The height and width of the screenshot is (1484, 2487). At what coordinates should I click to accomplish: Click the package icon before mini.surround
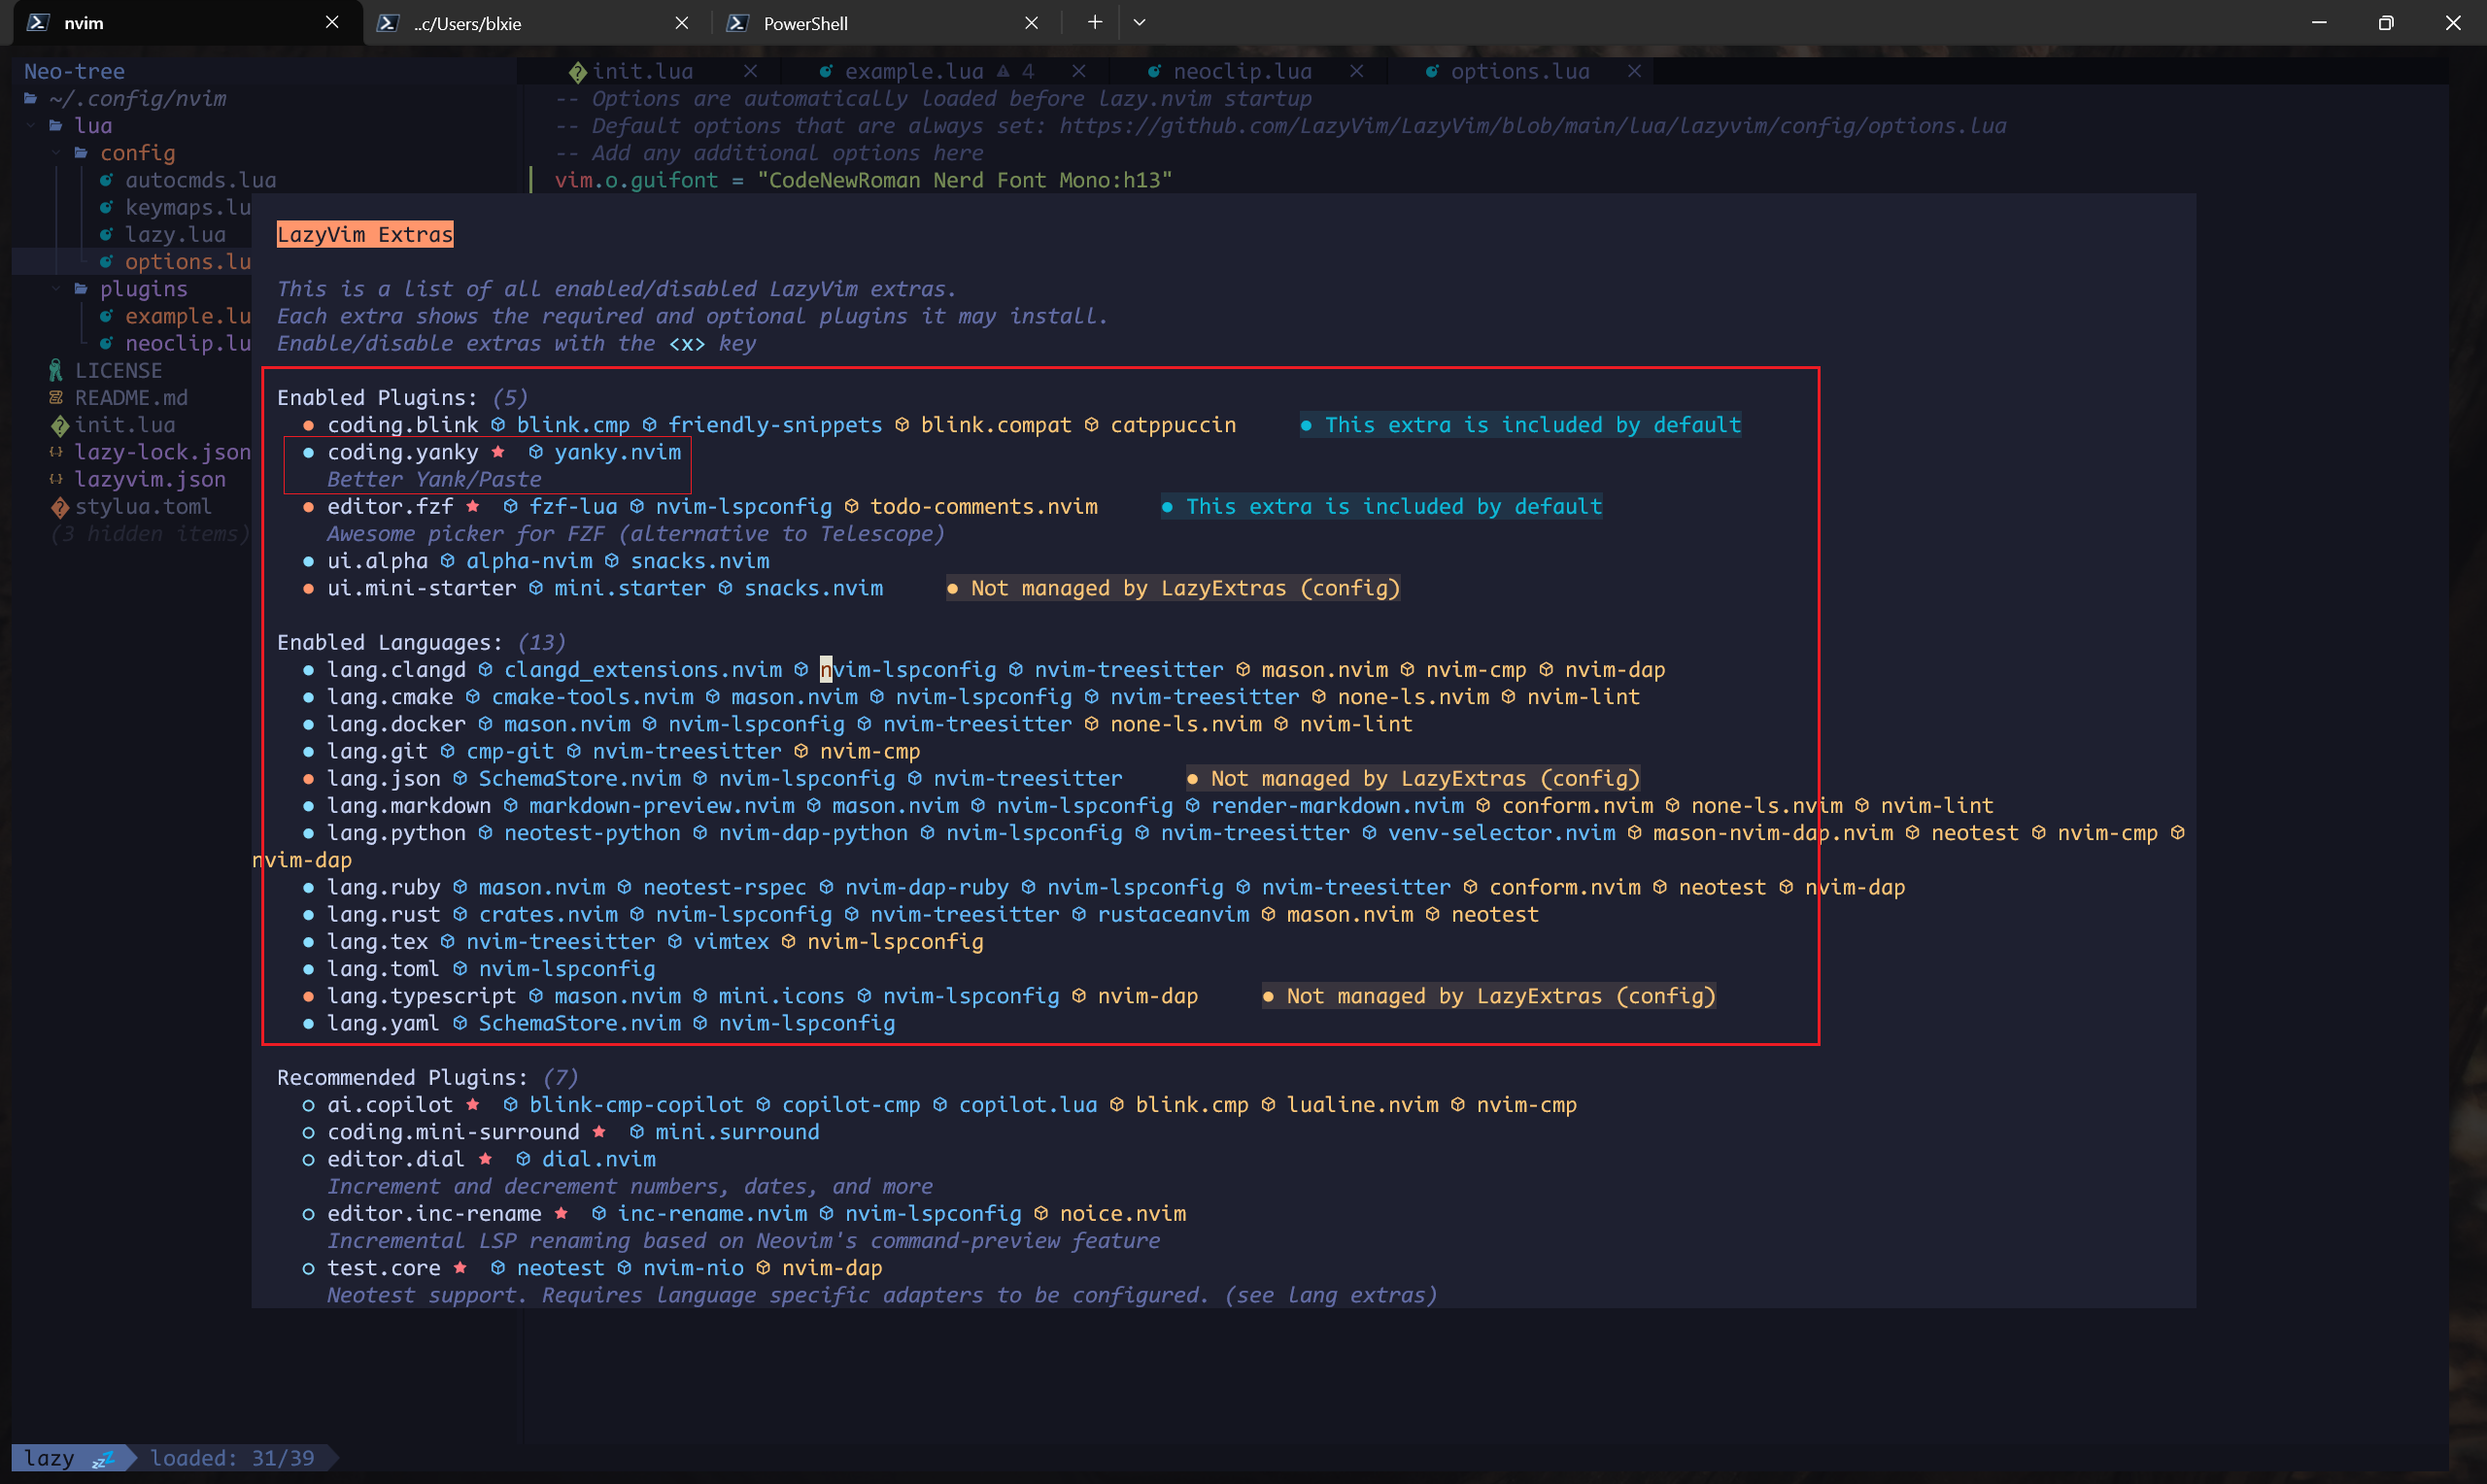(637, 1132)
